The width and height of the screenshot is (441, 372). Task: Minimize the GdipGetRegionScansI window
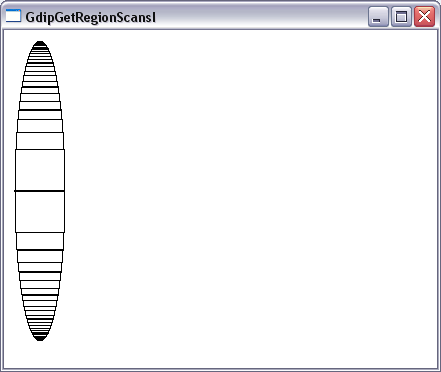[378, 16]
